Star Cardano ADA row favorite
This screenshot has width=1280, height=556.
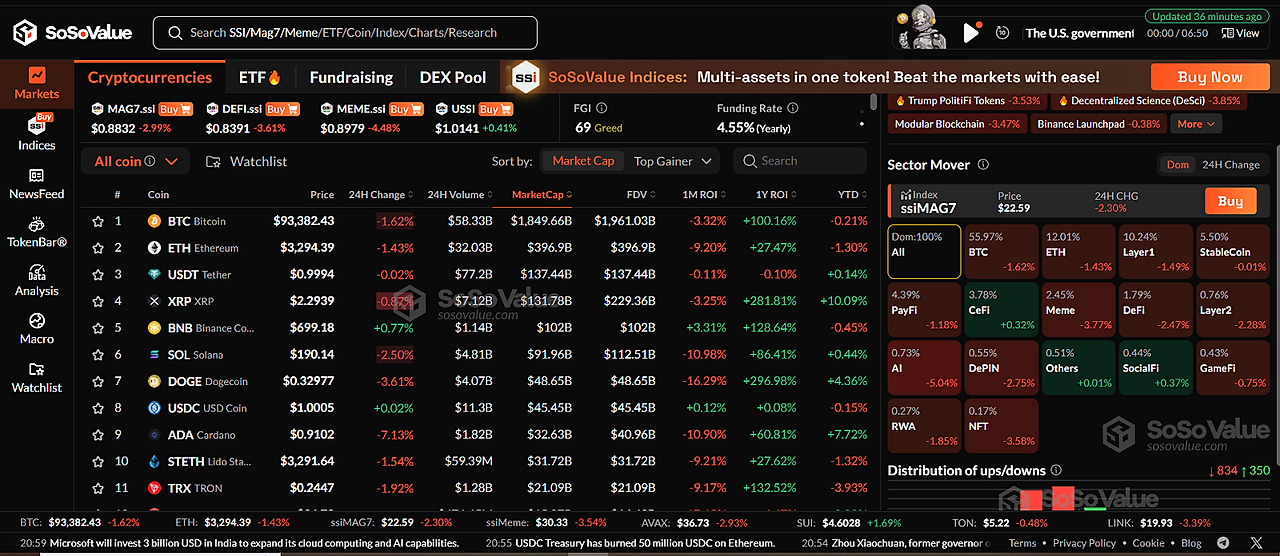pos(98,435)
